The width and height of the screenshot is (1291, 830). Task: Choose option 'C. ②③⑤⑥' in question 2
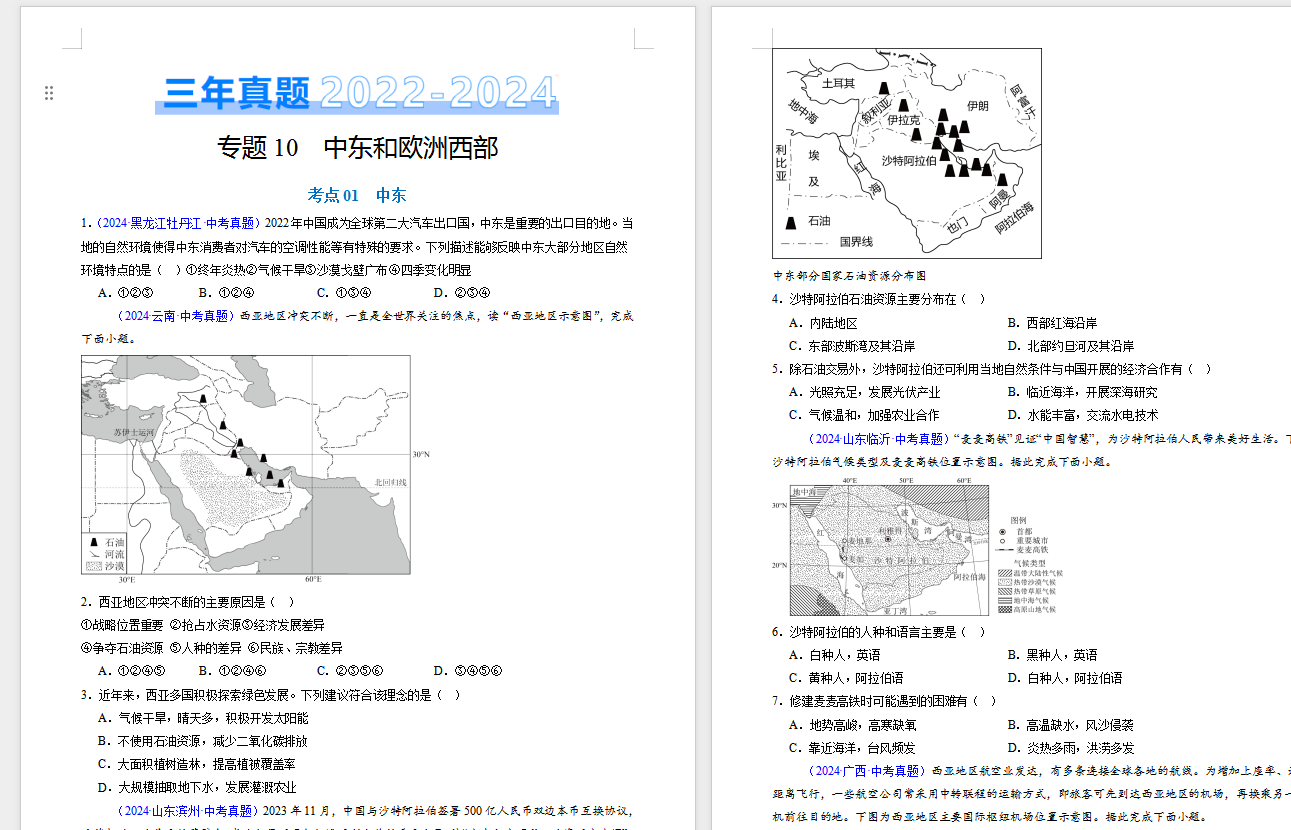[x=350, y=671]
